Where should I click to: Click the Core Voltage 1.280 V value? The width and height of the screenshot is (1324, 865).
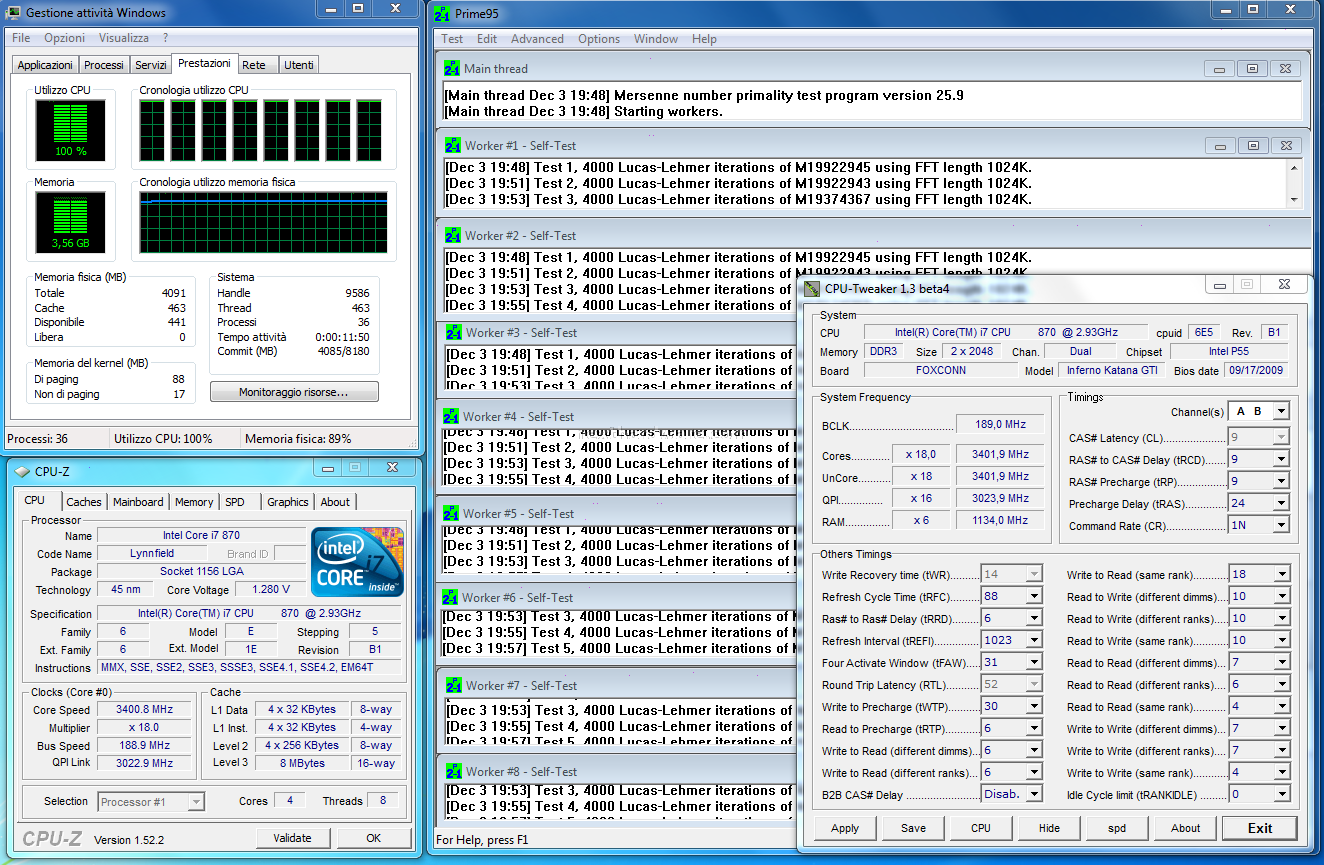[271, 590]
